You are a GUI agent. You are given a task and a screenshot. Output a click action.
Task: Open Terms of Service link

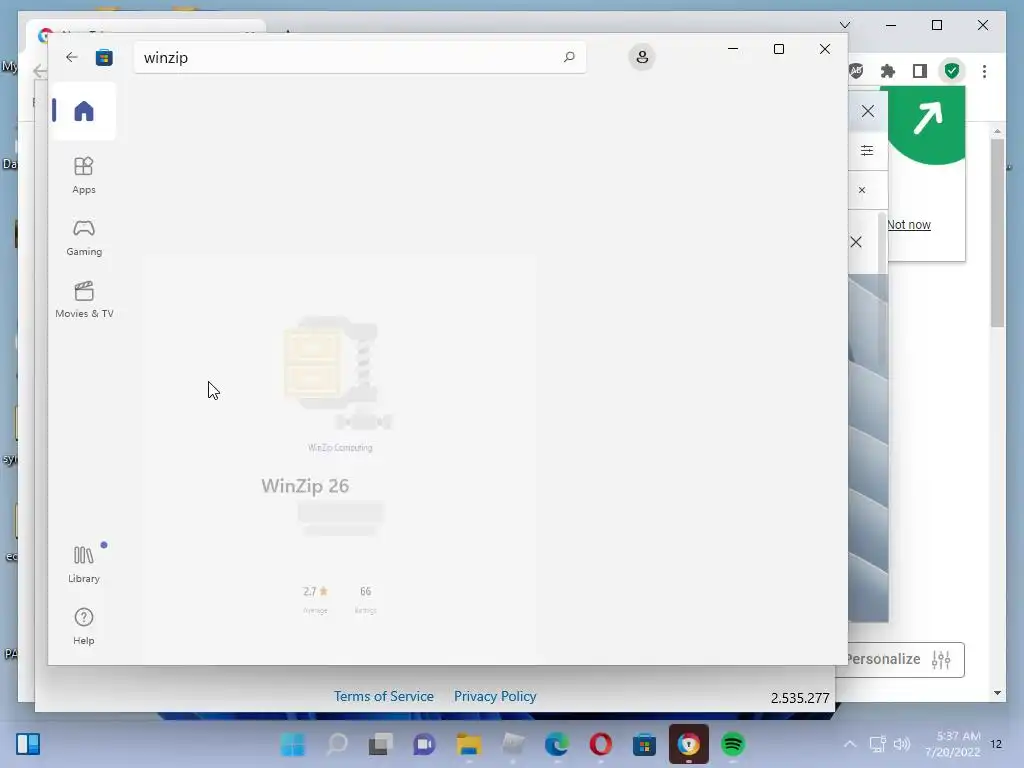(383, 696)
